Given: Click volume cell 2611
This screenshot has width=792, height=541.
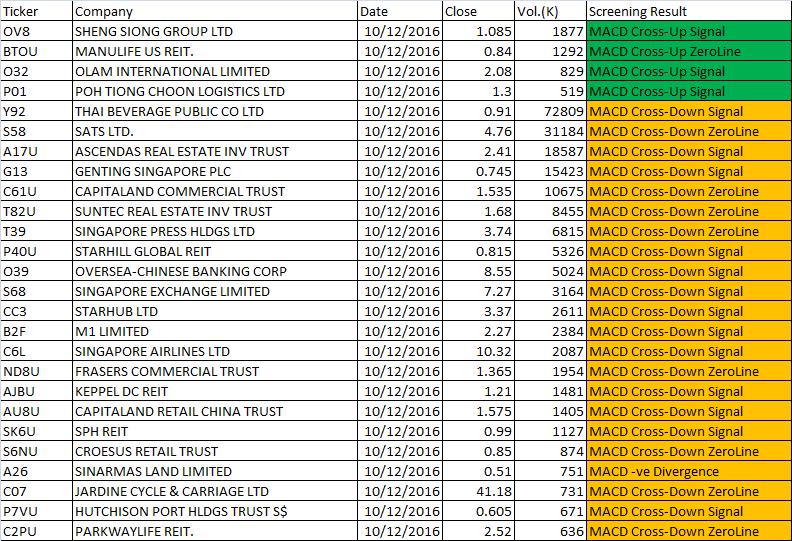Looking at the screenshot, I should click(x=551, y=311).
